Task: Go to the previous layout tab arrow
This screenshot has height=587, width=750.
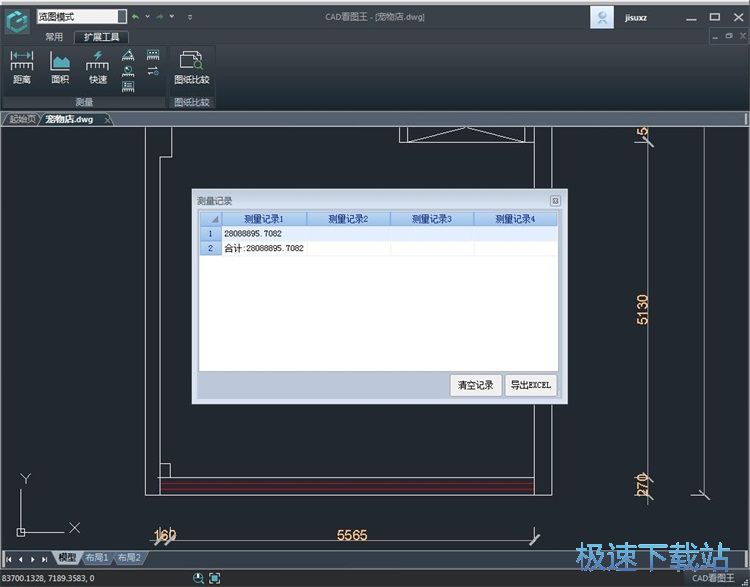Action: coord(20,559)
